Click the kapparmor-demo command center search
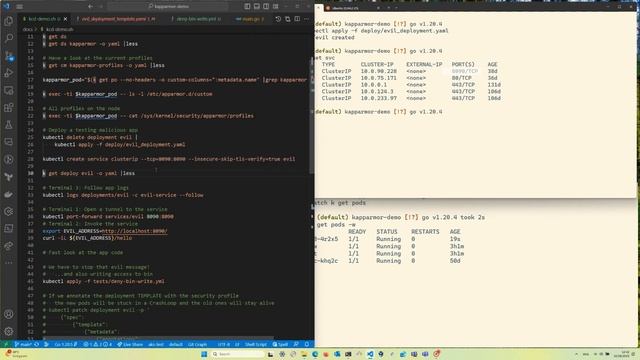 [168, 7]
